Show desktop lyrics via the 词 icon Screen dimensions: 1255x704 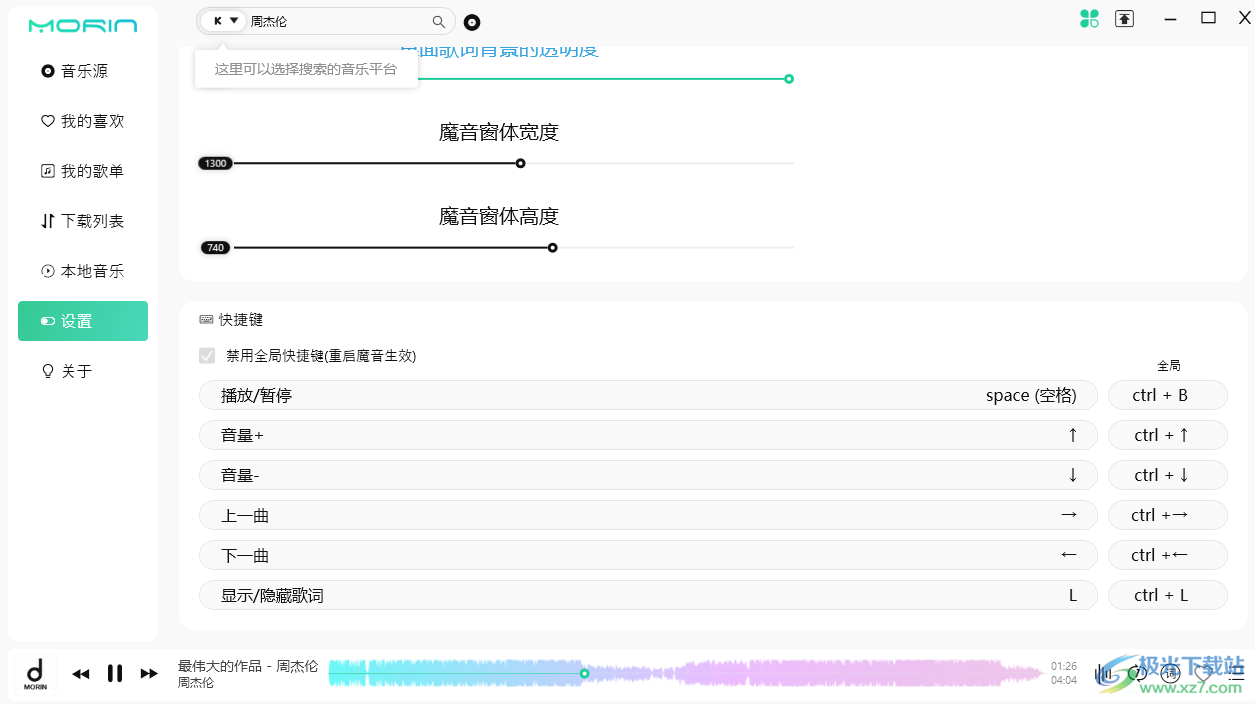pos(1170,673)
